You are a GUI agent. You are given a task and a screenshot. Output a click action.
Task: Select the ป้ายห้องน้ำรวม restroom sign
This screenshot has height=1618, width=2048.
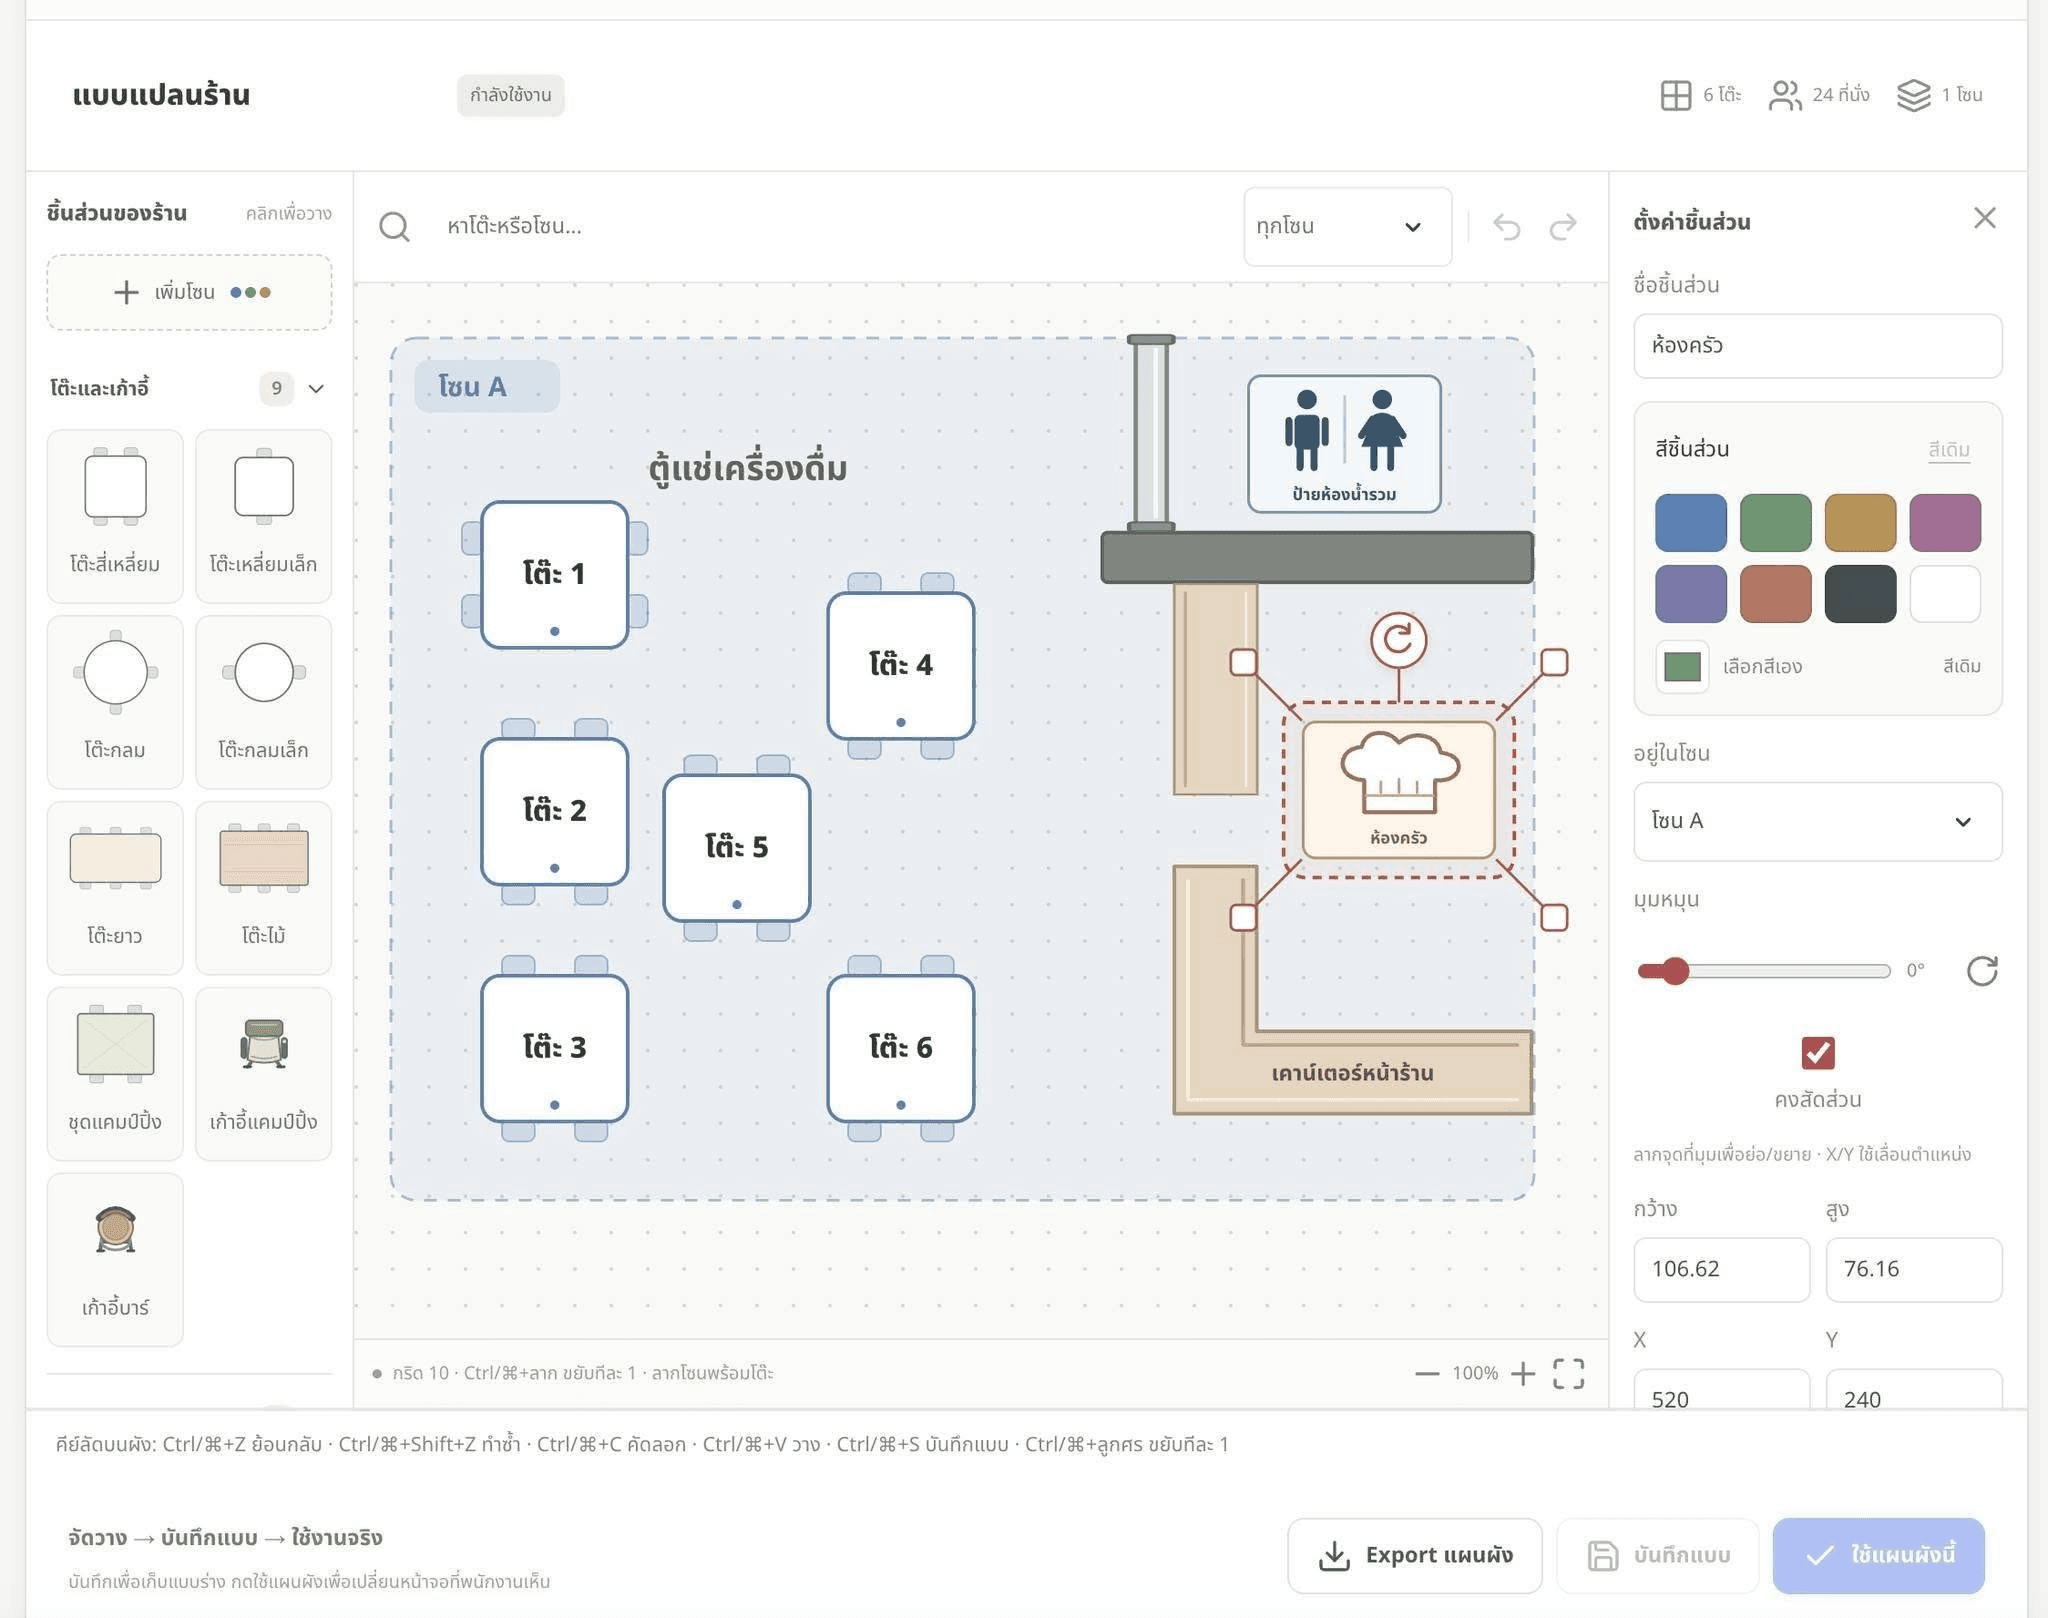[x=1344, y=444]
